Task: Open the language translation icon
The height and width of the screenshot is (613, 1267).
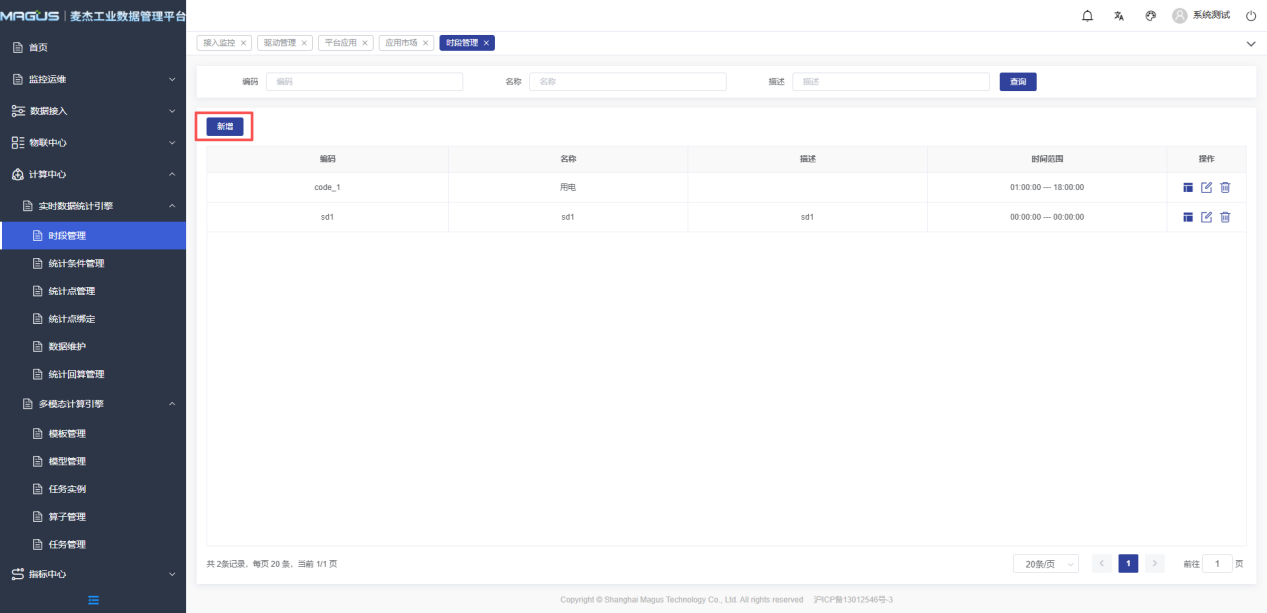Action: tap(1119, 16)
